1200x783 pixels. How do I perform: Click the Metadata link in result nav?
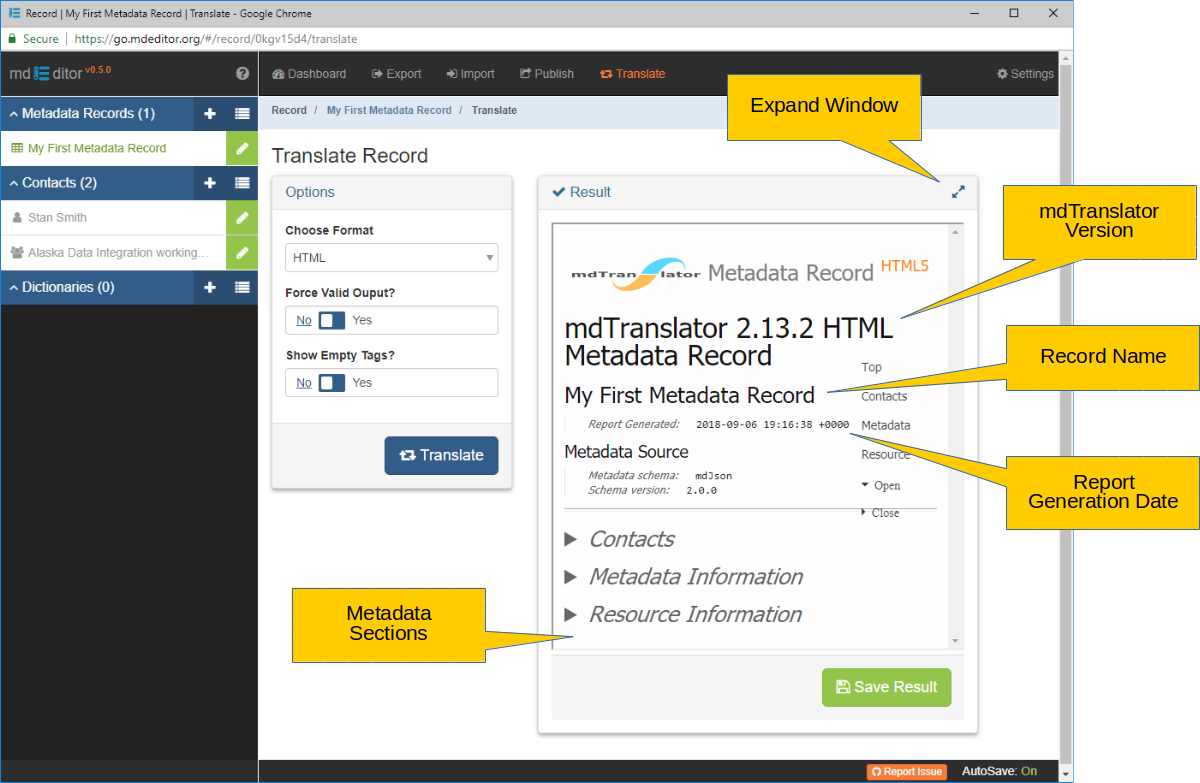[x=886, y=425]
